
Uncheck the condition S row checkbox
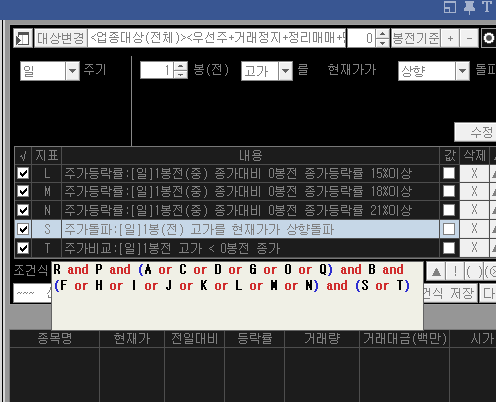[x=23, y=229]
